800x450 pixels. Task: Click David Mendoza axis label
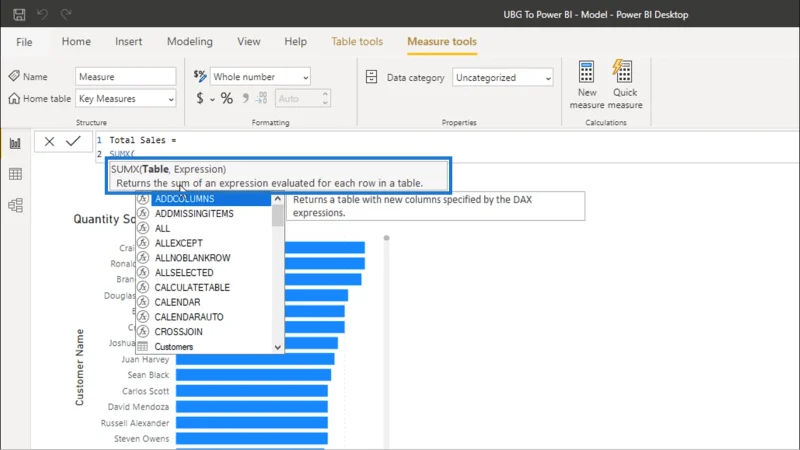(x=138, y=407)
